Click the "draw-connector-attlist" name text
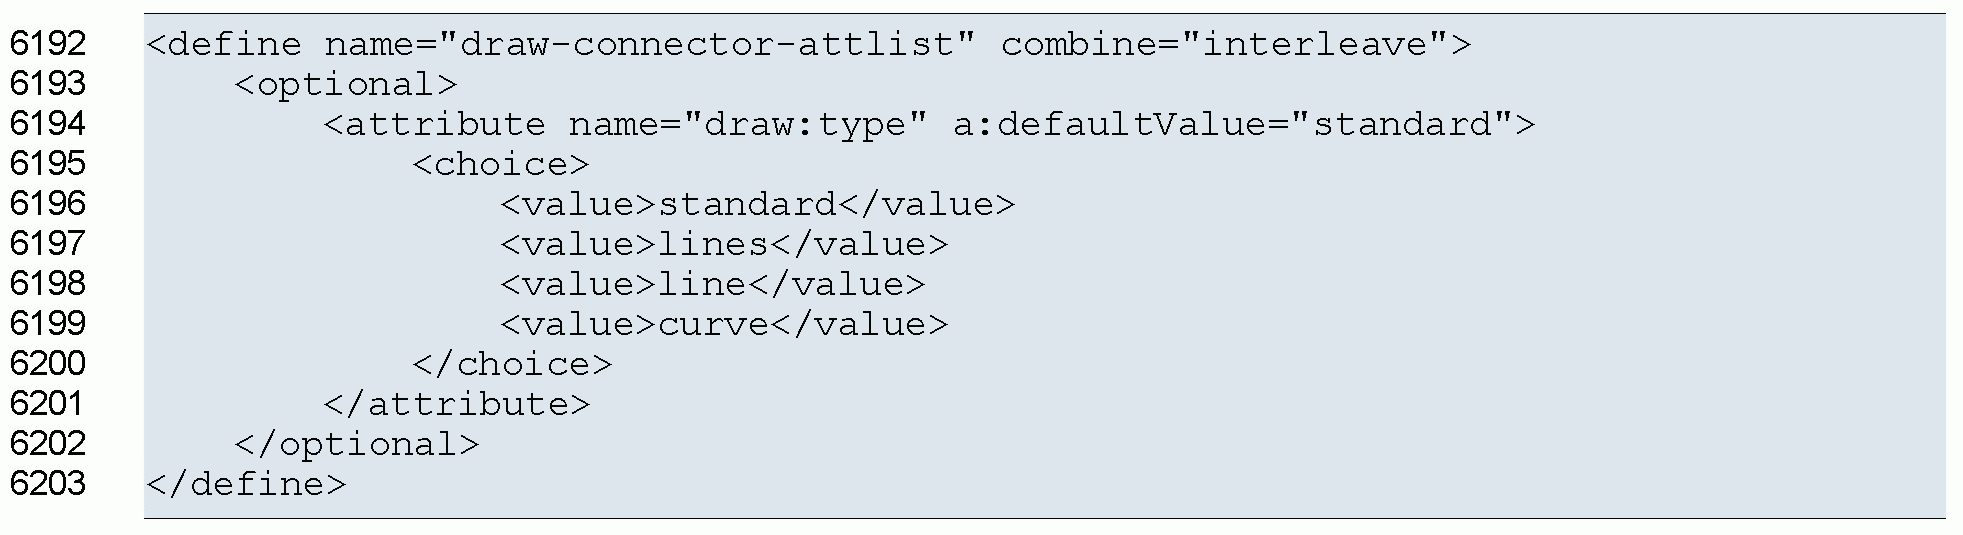The height and width of the screenshot is (535, 1963). pyautogui.click(x=706, y=44)
